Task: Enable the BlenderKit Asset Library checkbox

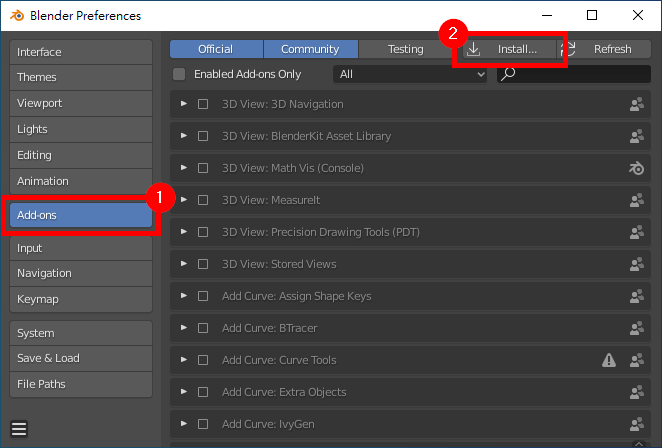Action: (203, 136)
